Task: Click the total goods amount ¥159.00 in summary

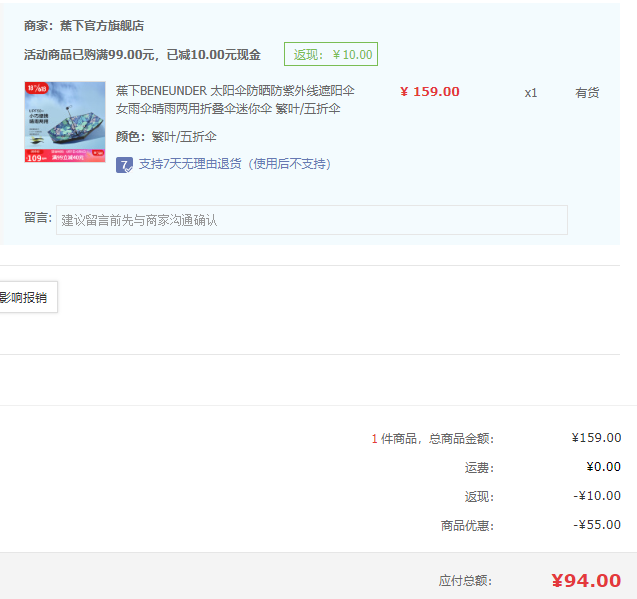Action: click(596, 438)
